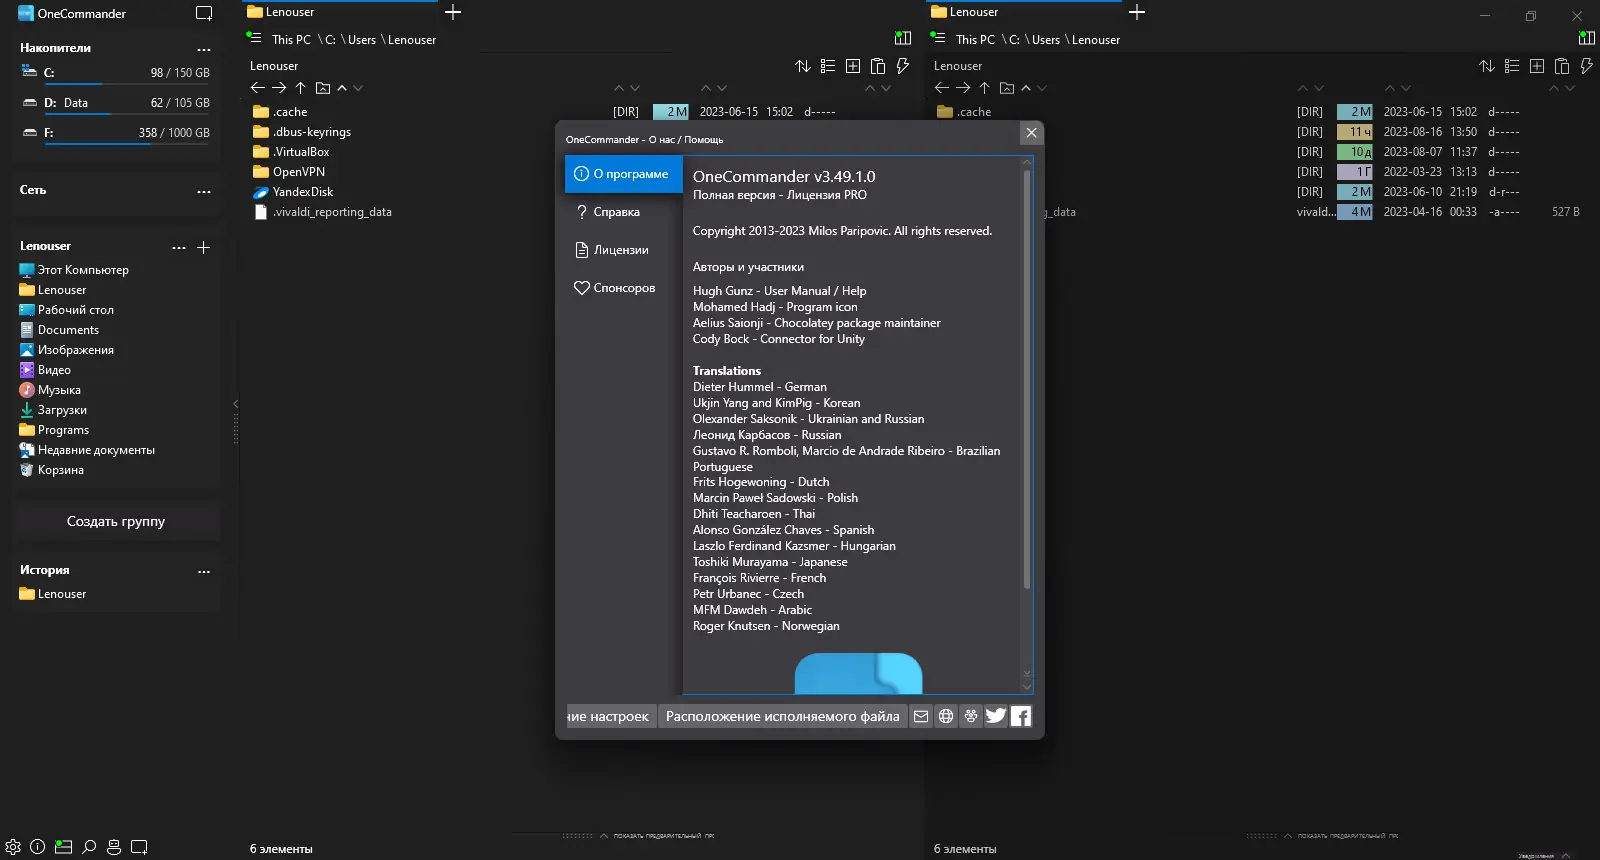Image resolution: width=1600 pixels, height=860 pixels.
Task: Select 'Этот Компьютер' in favorites
Action: click(74, 270)
